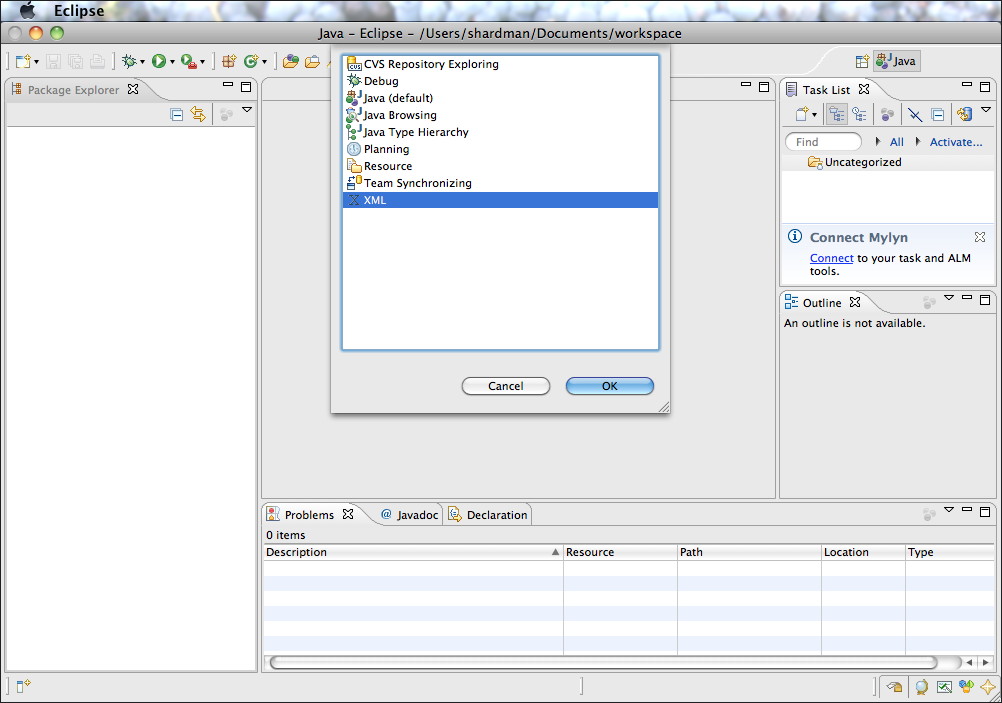Open the New Task dropdown arrow
This screenshot has width=1002, height=703.
(x=814, y=115)
